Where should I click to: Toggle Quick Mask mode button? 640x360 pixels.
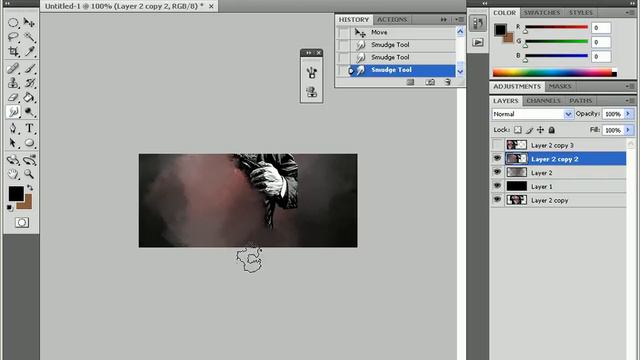pos(22,222)
